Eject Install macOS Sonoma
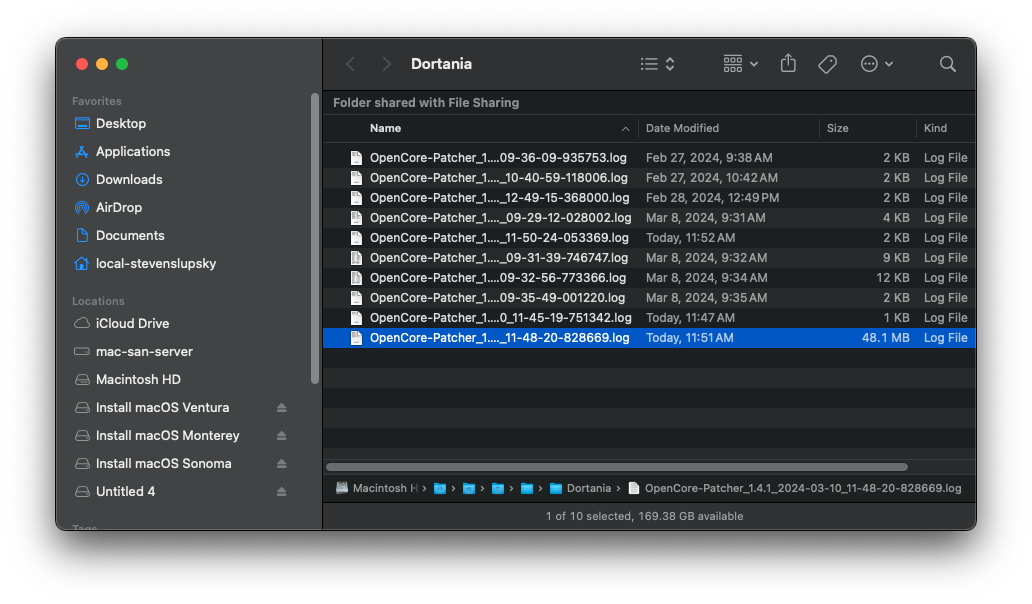Image resolution: width=1032 pixels, height=604 pixels. (282, 464)
